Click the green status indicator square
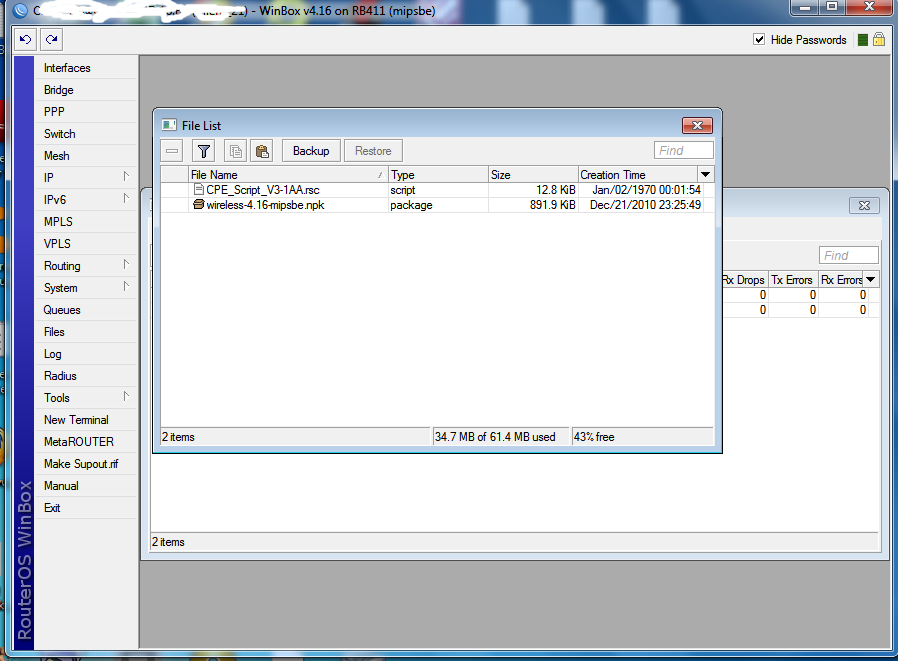Screen dimensions: 898x661 862,40
